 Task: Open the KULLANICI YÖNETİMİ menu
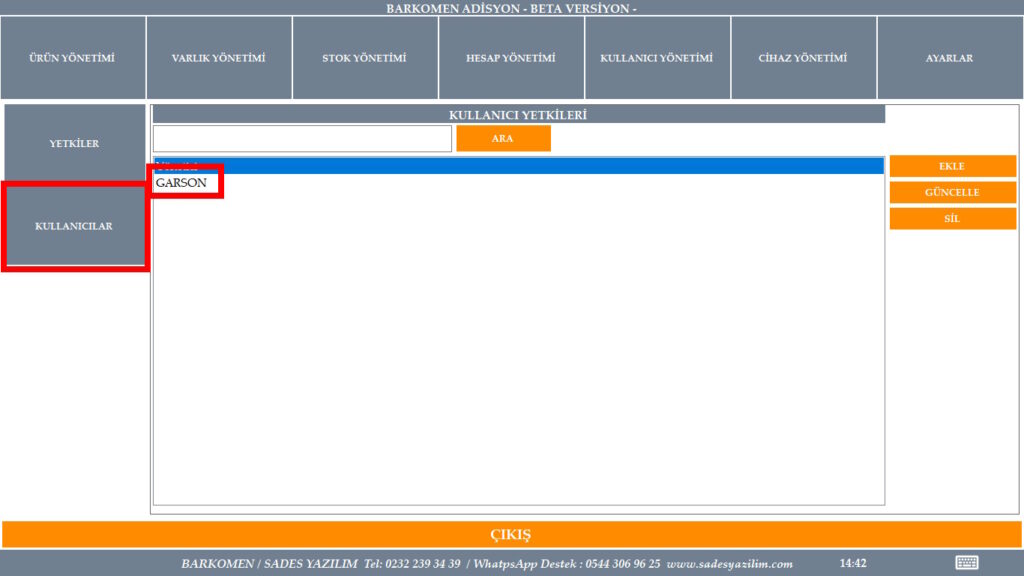(658, 58)
